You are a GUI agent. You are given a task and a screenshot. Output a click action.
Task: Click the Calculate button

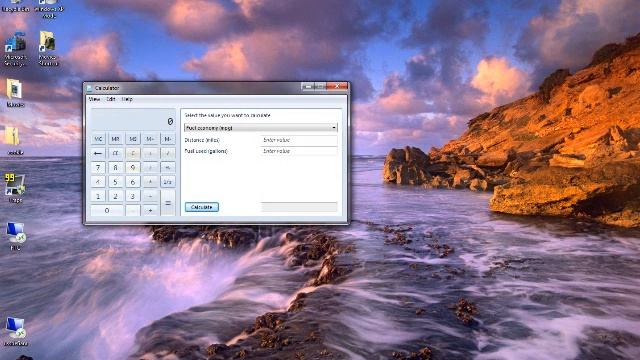coord(202,207)
